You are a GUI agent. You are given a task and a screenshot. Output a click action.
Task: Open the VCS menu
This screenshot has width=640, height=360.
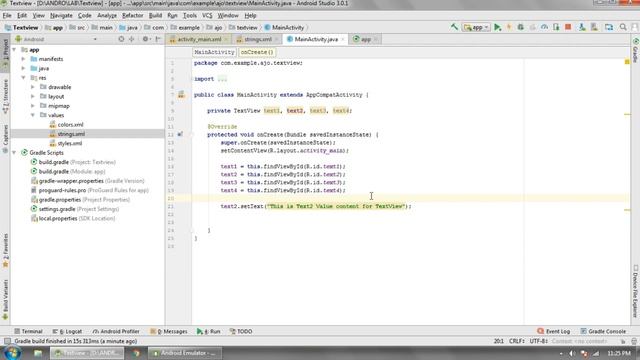coord(207,16)
